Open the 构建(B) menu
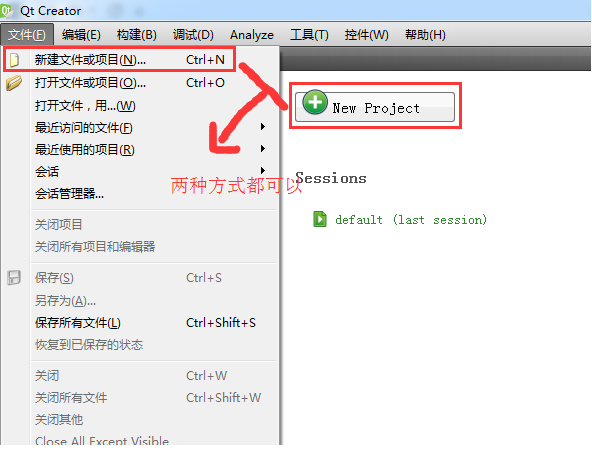The width and height of the screenshot is (592, 462). [x=137, y=35]
